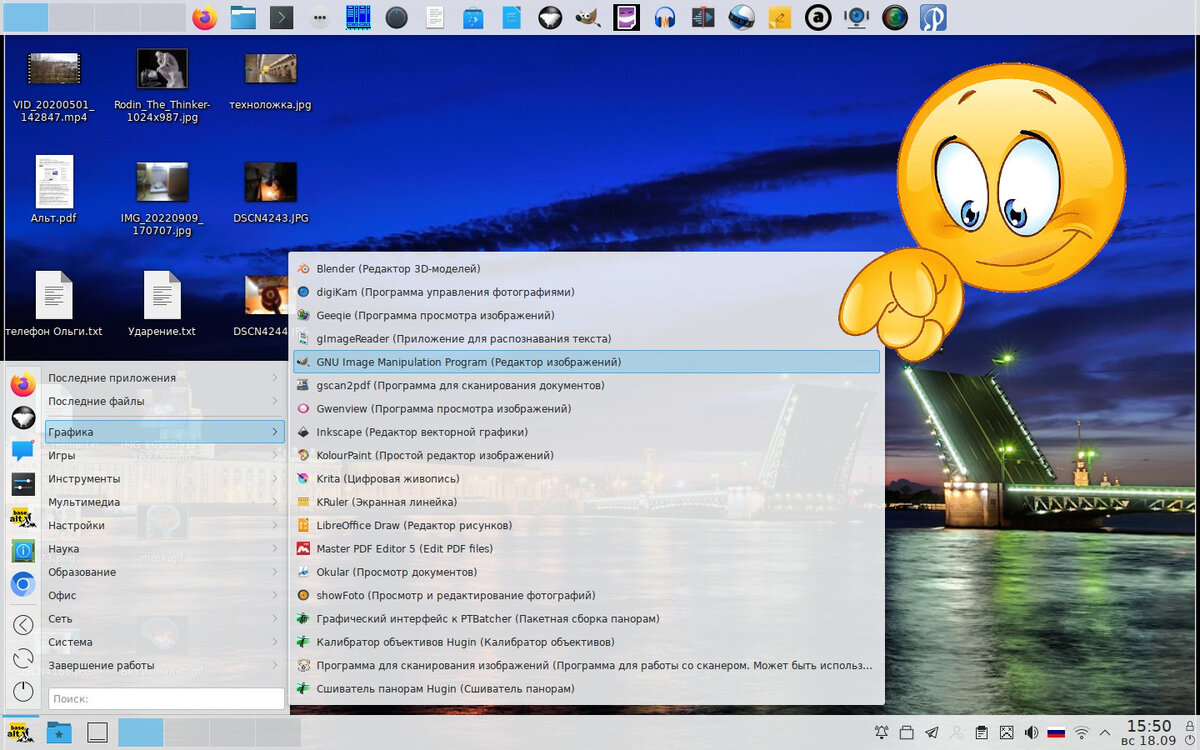Expand hidden tray icons with the up arrow

1105,733
